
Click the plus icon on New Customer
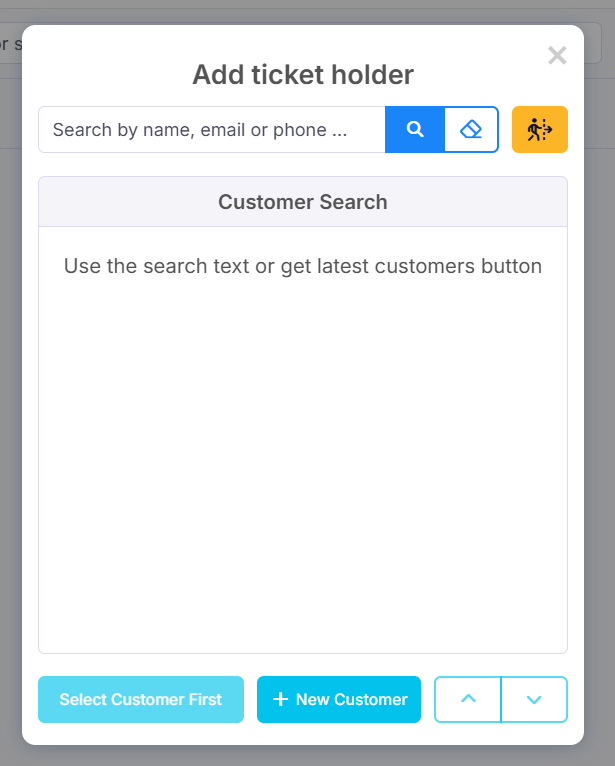(x=280, y=699)
